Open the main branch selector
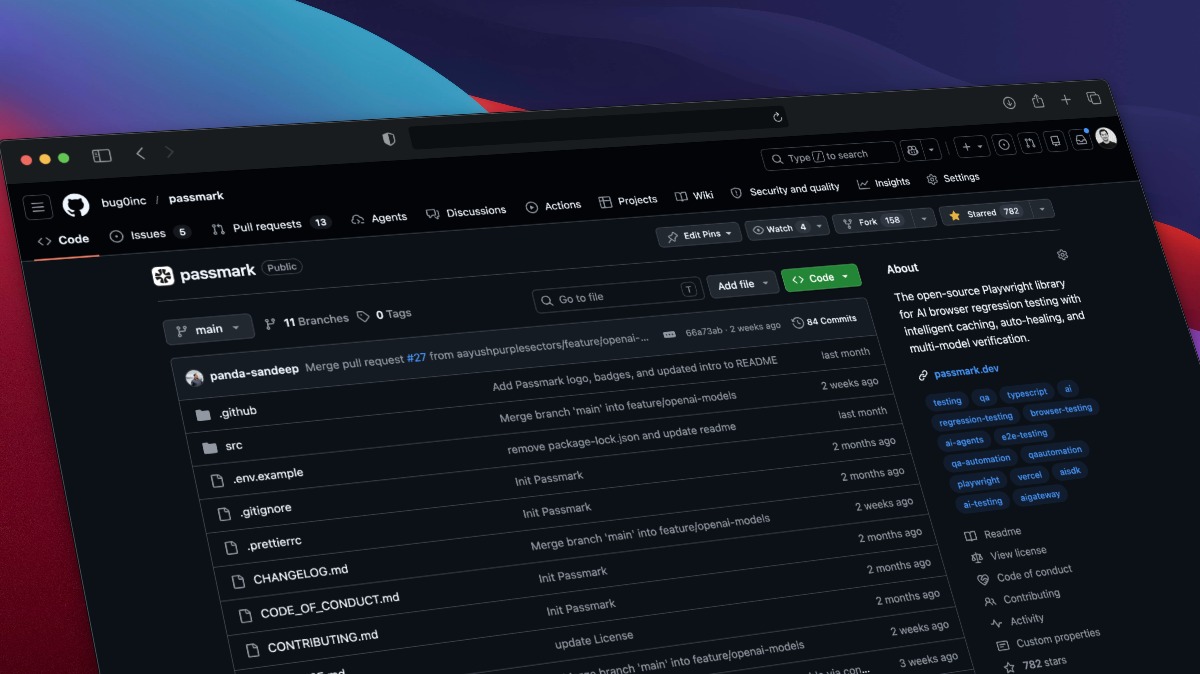Viewport: 1200px width, 674px height. tap(208, 329)
